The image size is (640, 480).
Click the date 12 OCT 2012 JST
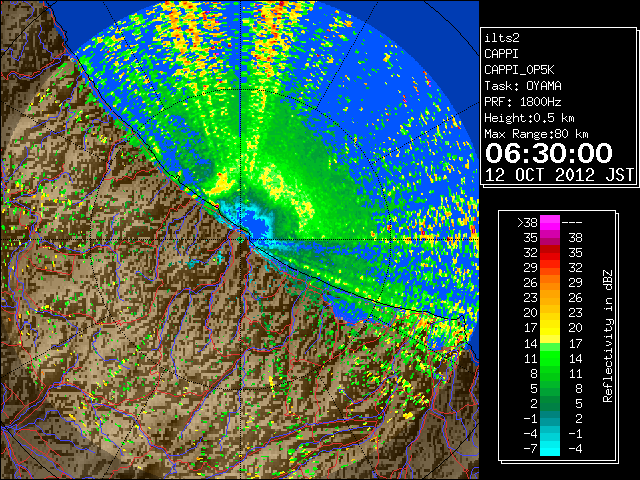click(x=559, y=175)
